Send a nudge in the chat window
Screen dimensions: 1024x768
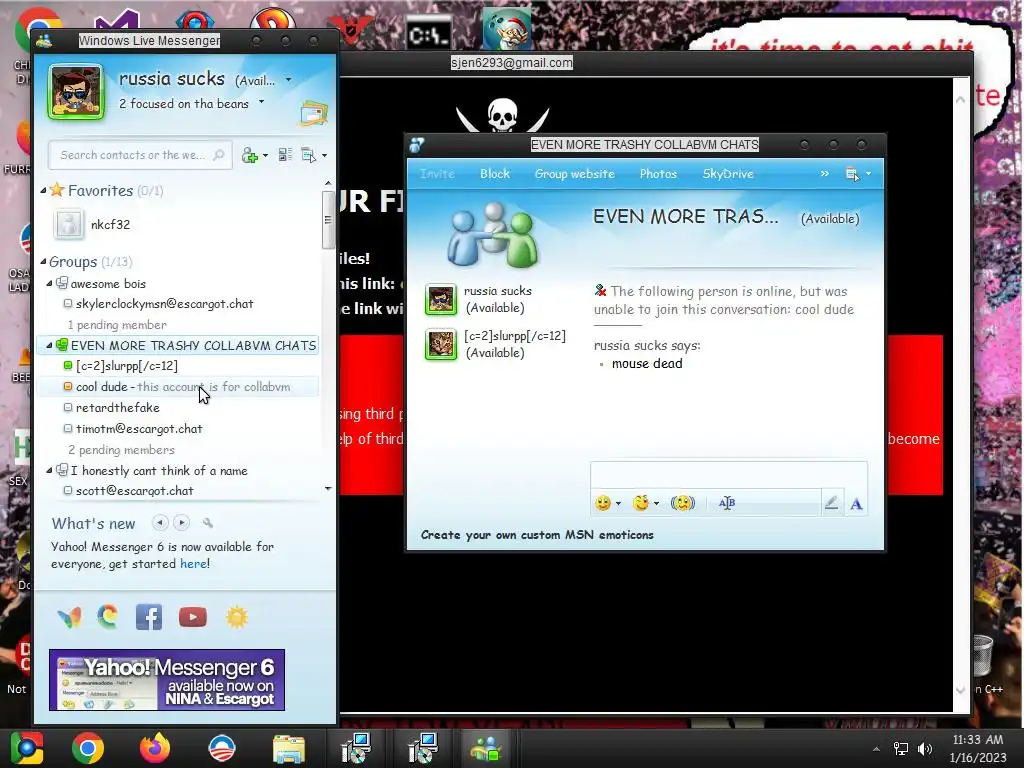[682, 503]
